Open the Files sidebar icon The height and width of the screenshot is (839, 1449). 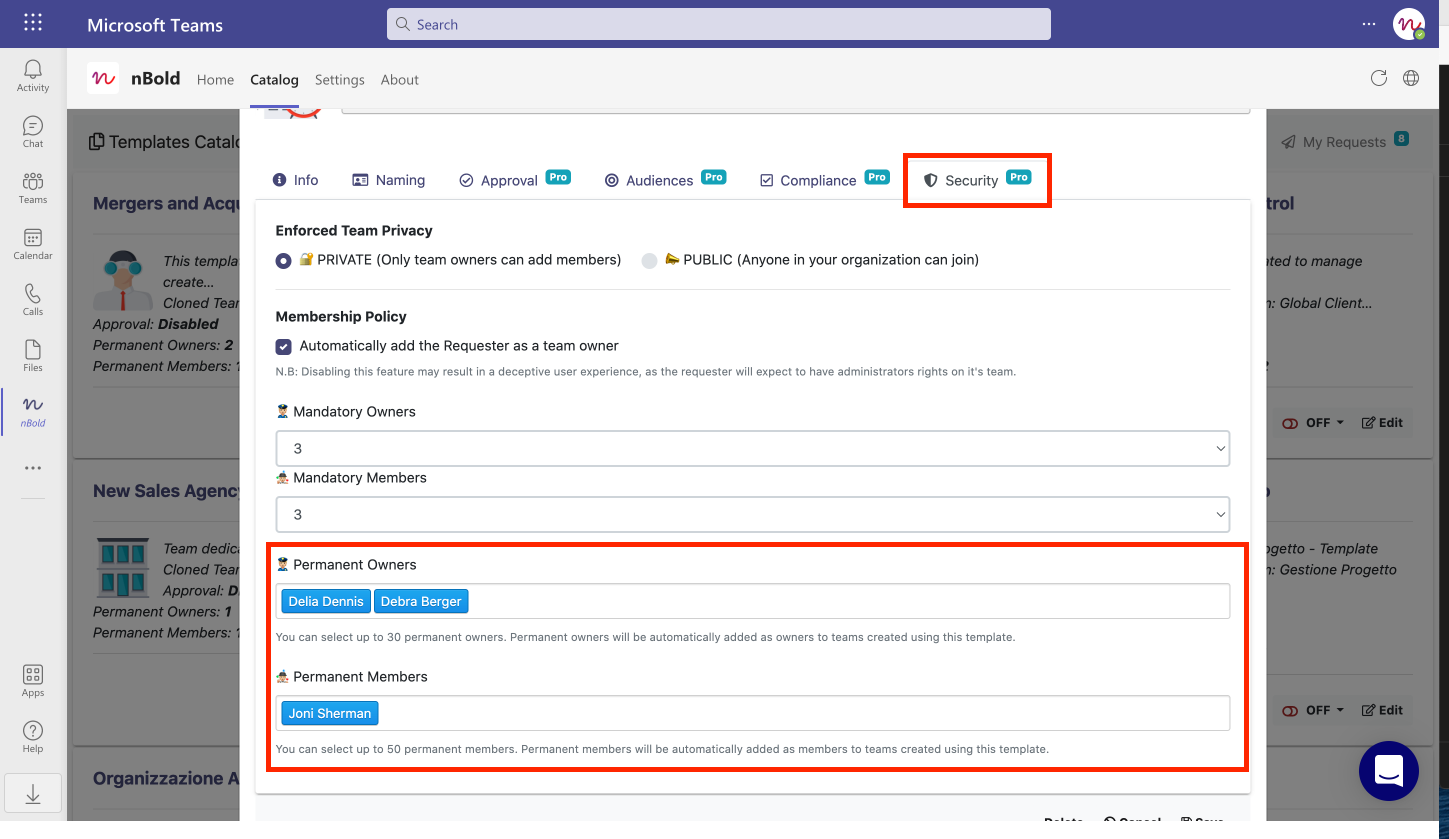tap(33, 355)
